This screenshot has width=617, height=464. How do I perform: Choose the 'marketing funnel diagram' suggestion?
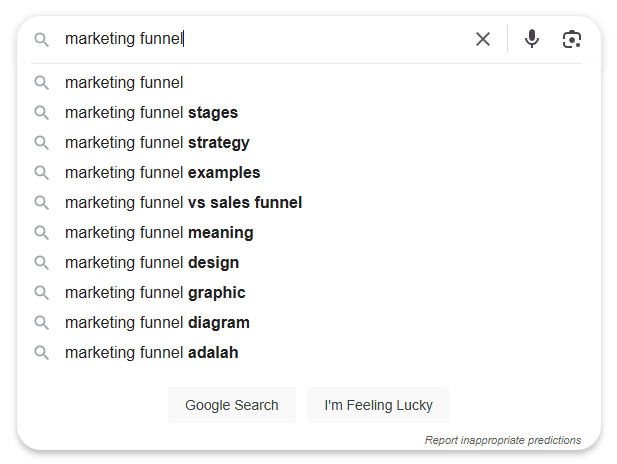pos(308,323)
